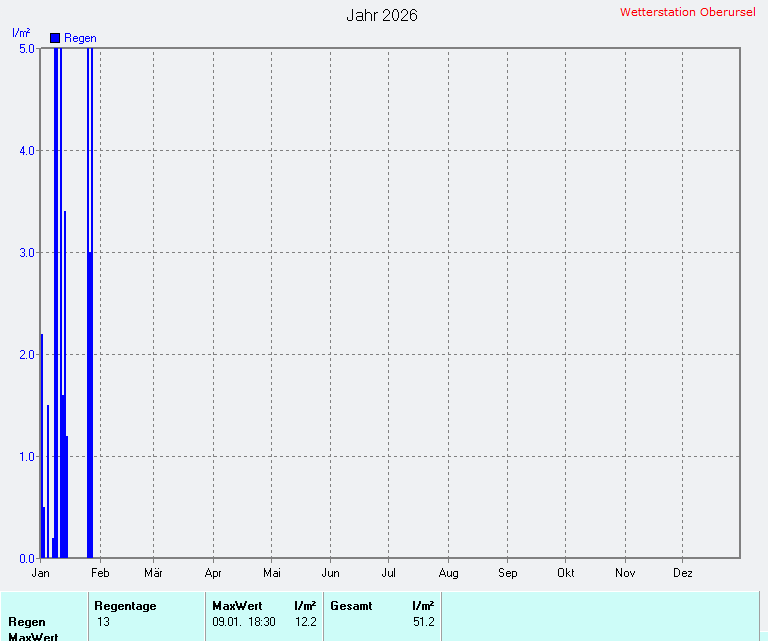Image resolution: width=768 pixels, height=641 pixels.
Task: Click the blue Regen legend swatch
Action: pyautogui.click(x=55, y=38)
